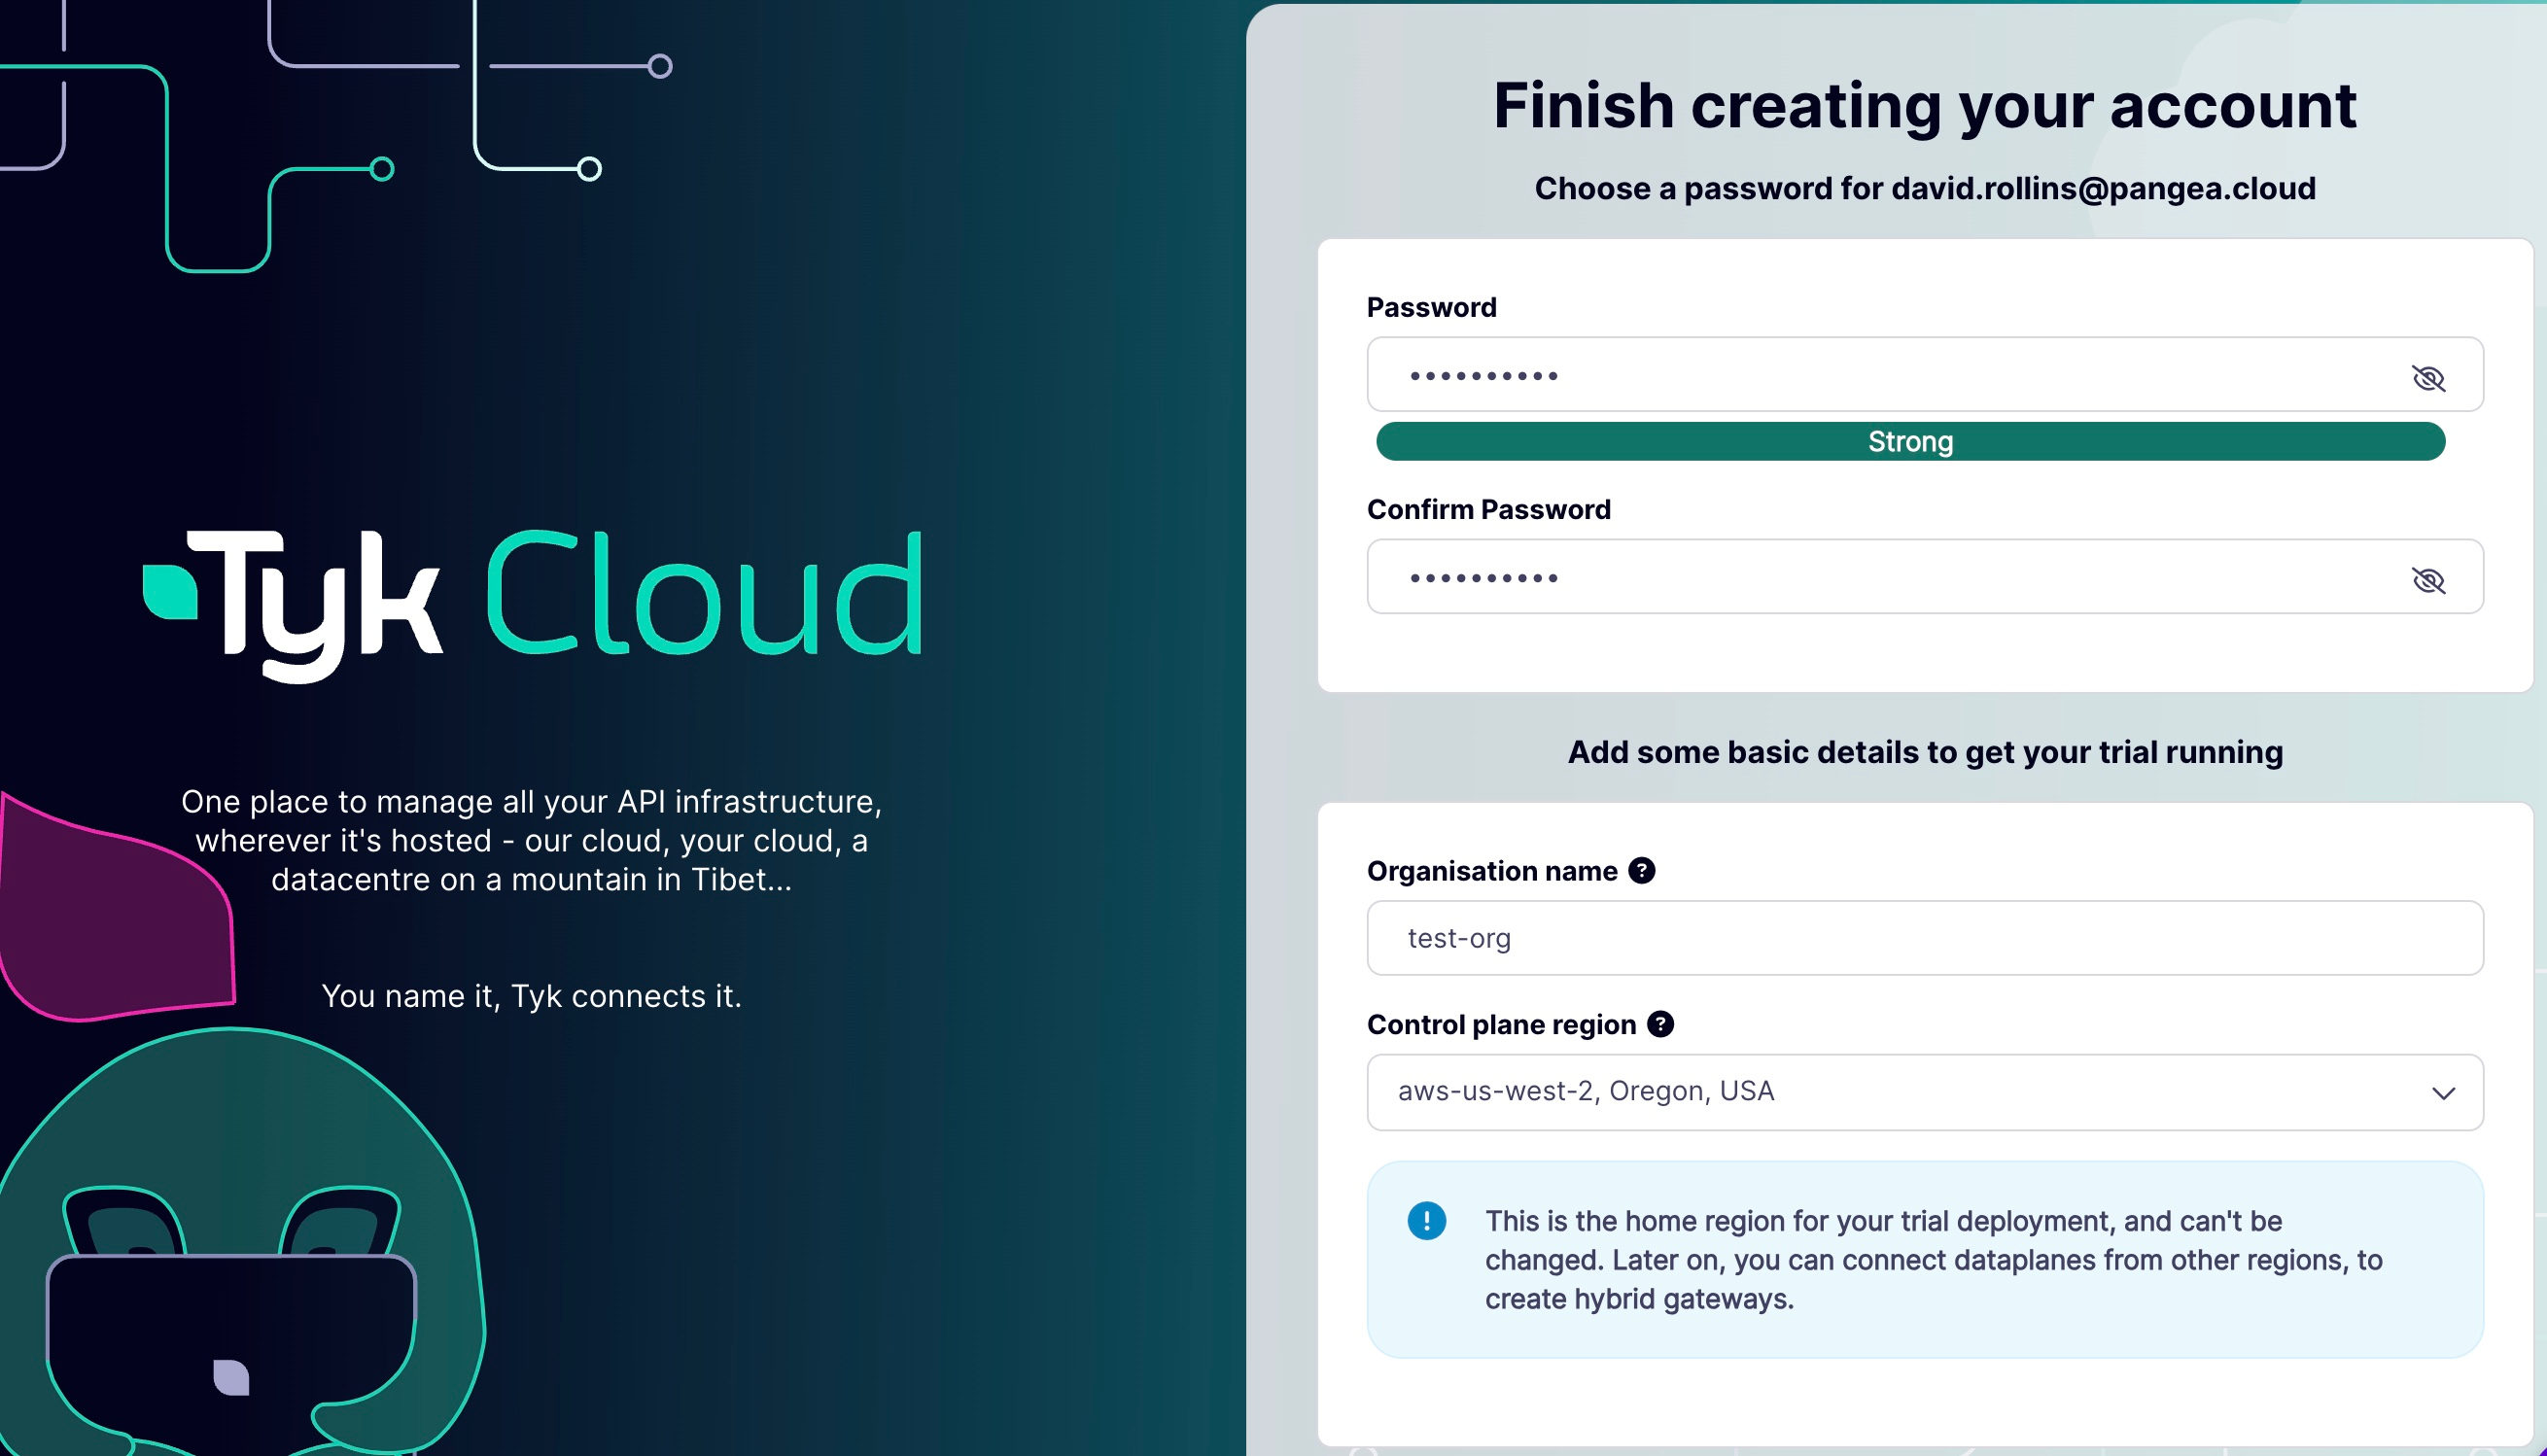Click the leaf logo on mascot's laptop
This screenshot has height=1456, width=2547.
click(231, 1377)
